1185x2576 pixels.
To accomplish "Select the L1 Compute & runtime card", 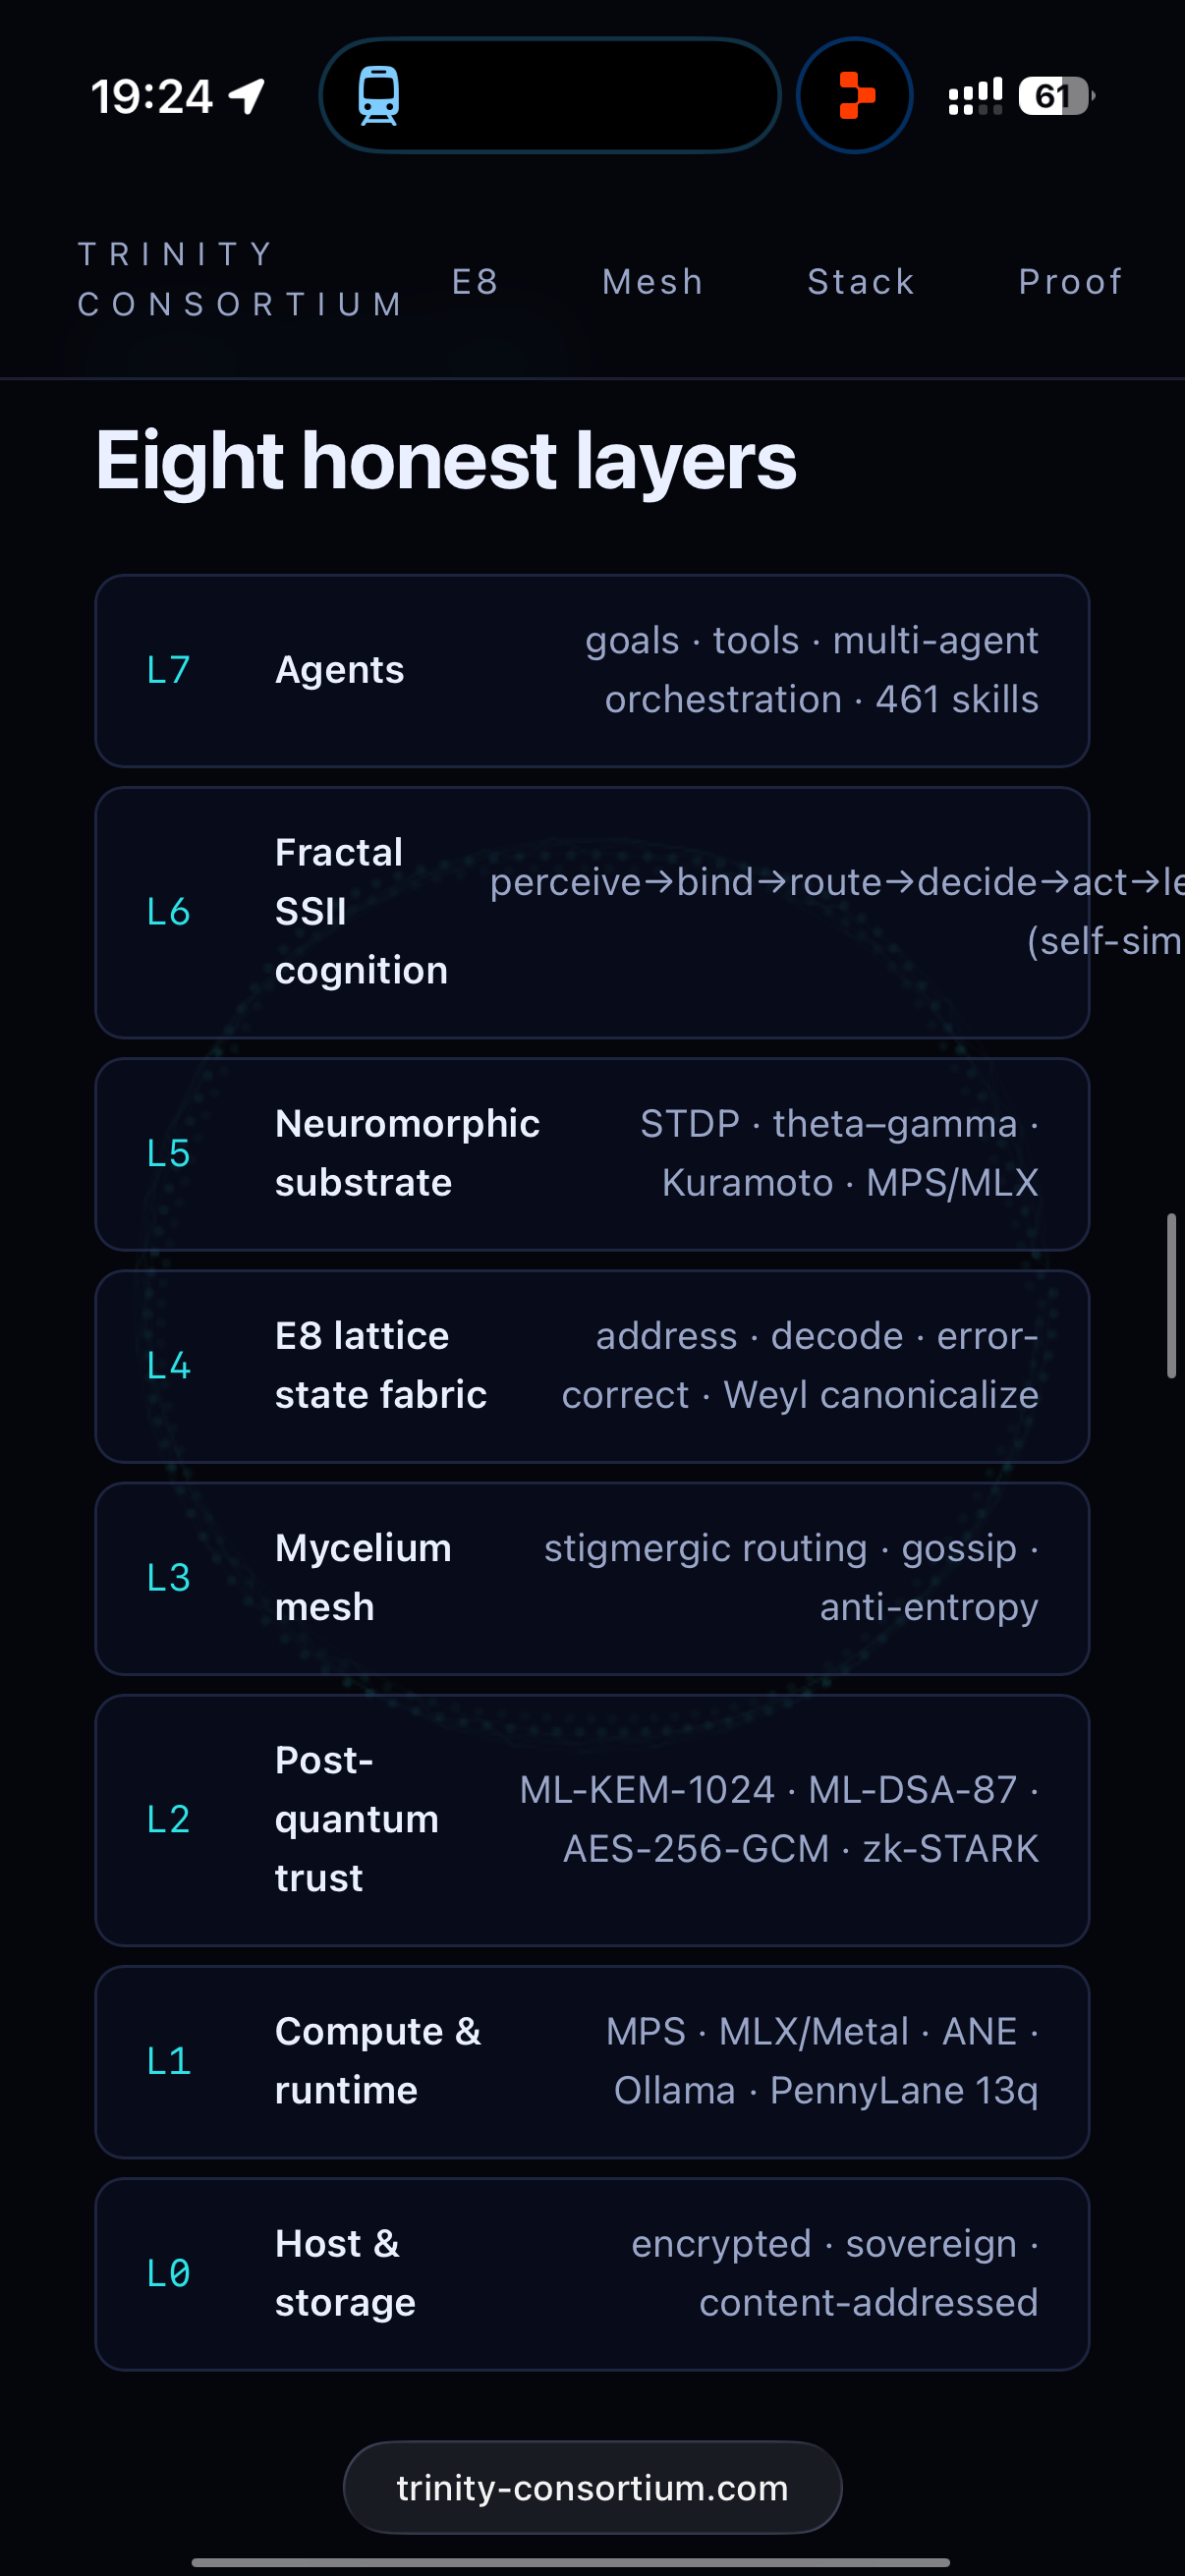I will point(592,2062).
